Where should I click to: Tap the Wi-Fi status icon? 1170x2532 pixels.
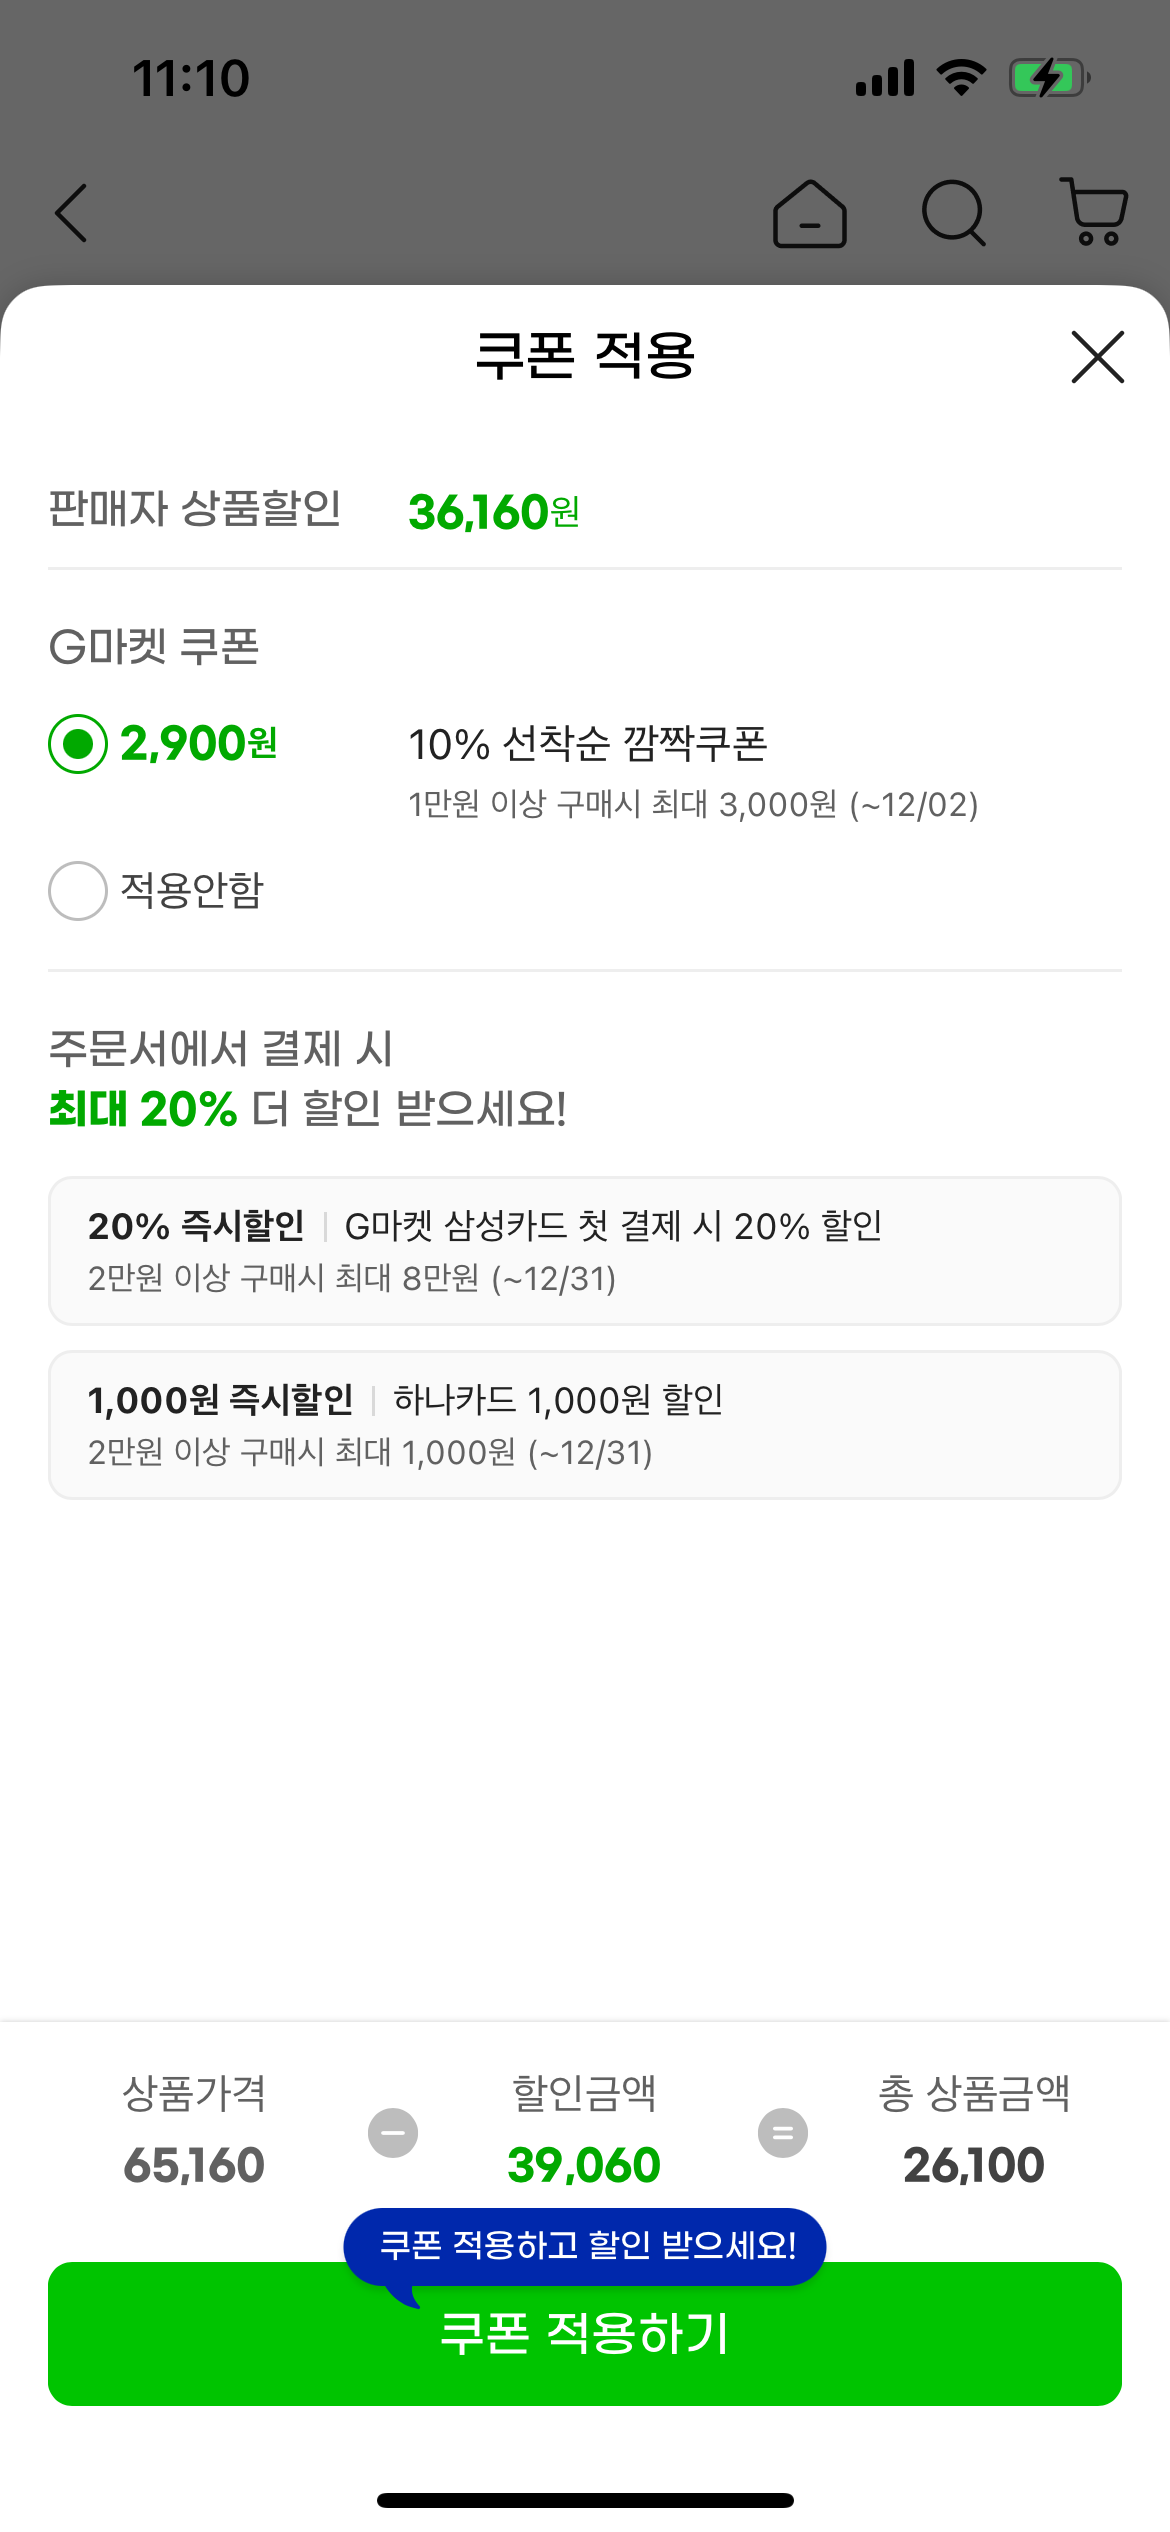click(961, 78)
